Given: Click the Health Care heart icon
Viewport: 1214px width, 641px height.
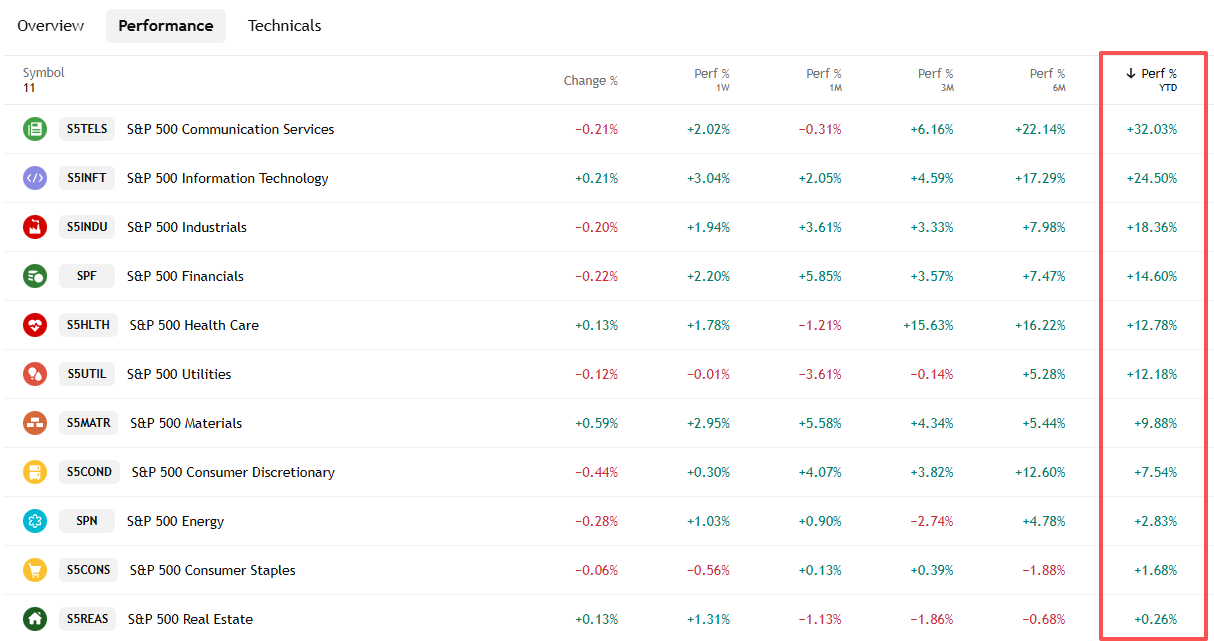Looking at the screenshot, I should coord(35,325).
